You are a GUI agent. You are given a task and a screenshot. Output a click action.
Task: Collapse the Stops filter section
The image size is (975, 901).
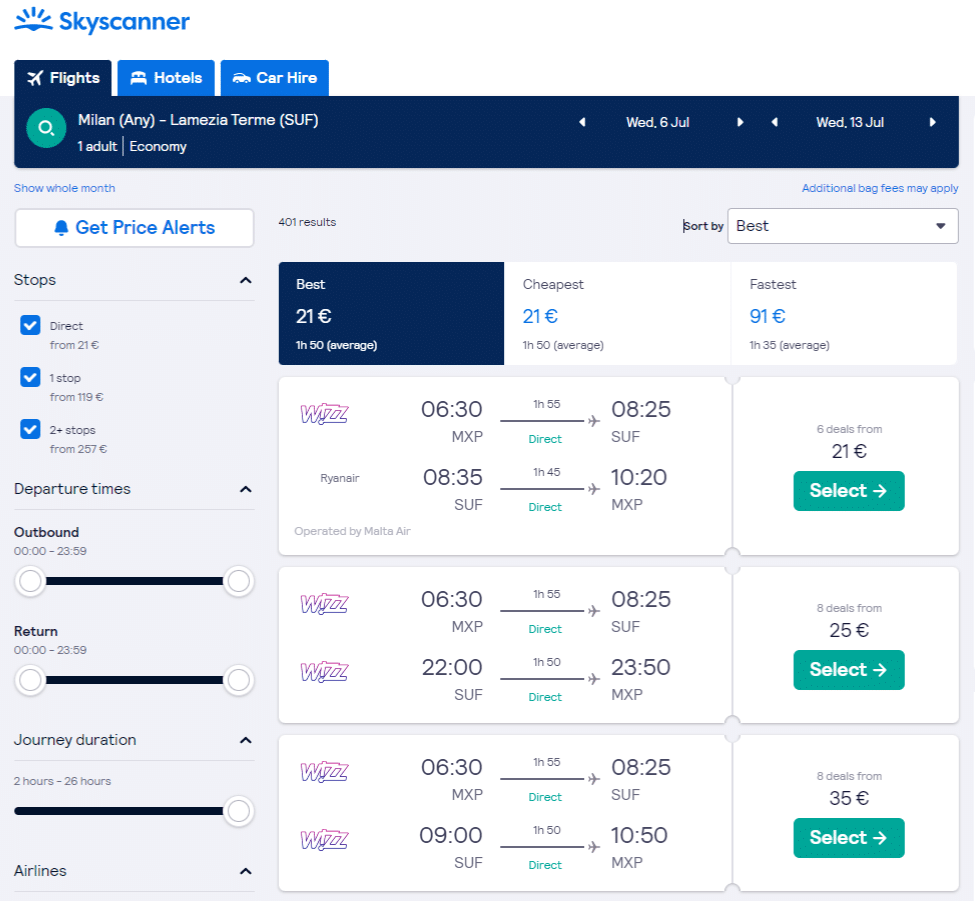pyautogui.click(x=245, y=281)
